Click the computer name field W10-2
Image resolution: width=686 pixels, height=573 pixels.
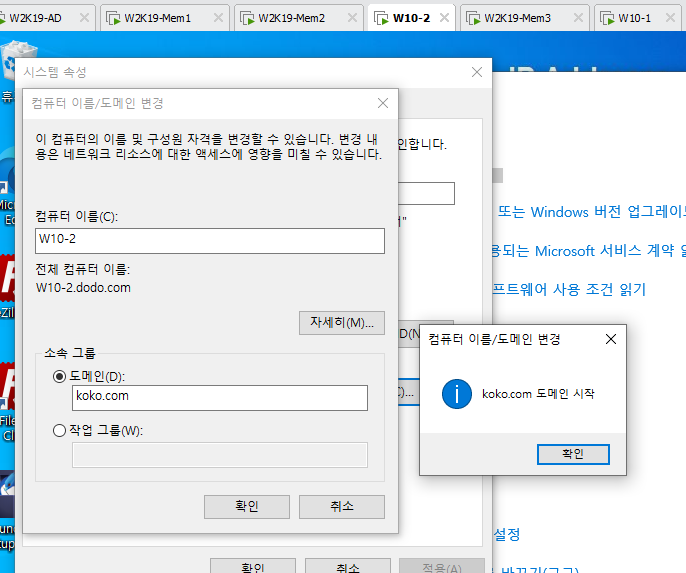tap(210, 241)
